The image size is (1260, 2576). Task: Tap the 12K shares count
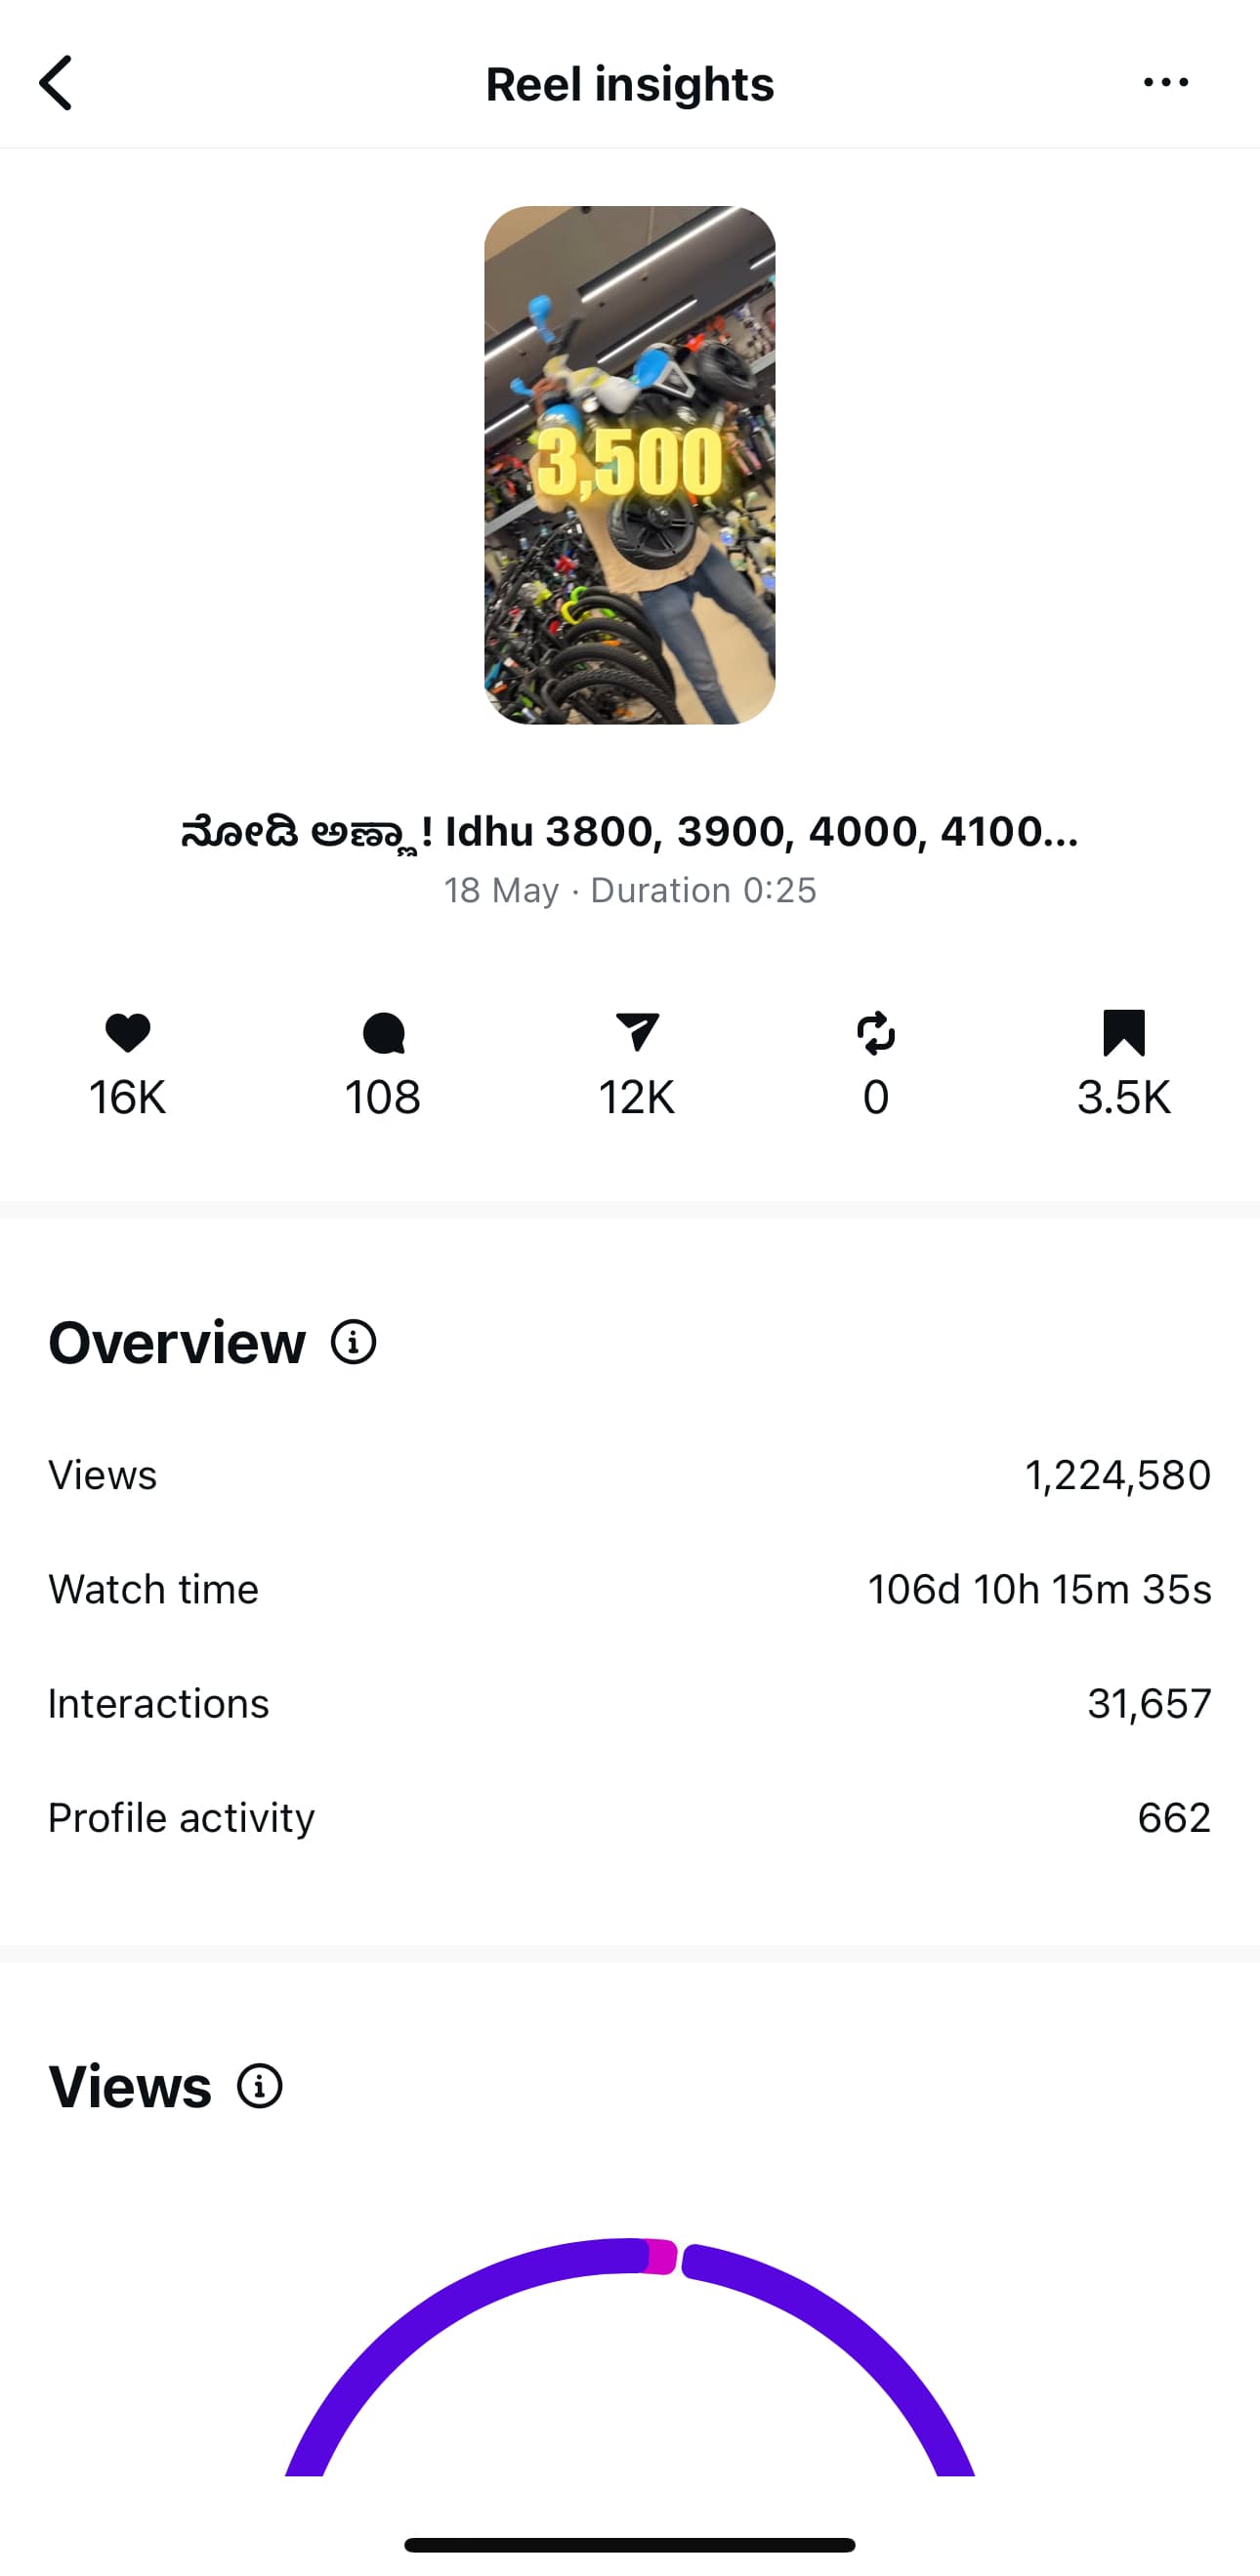pos(637,1098)
